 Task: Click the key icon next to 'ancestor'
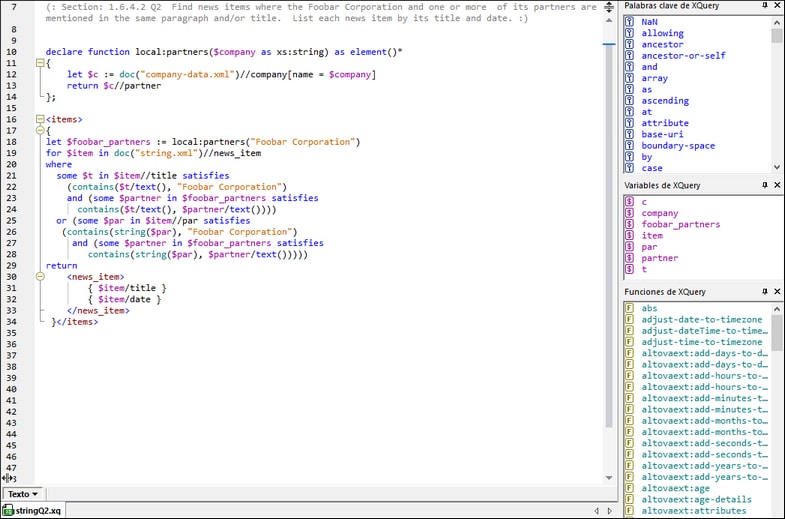[x=629, y=45]
